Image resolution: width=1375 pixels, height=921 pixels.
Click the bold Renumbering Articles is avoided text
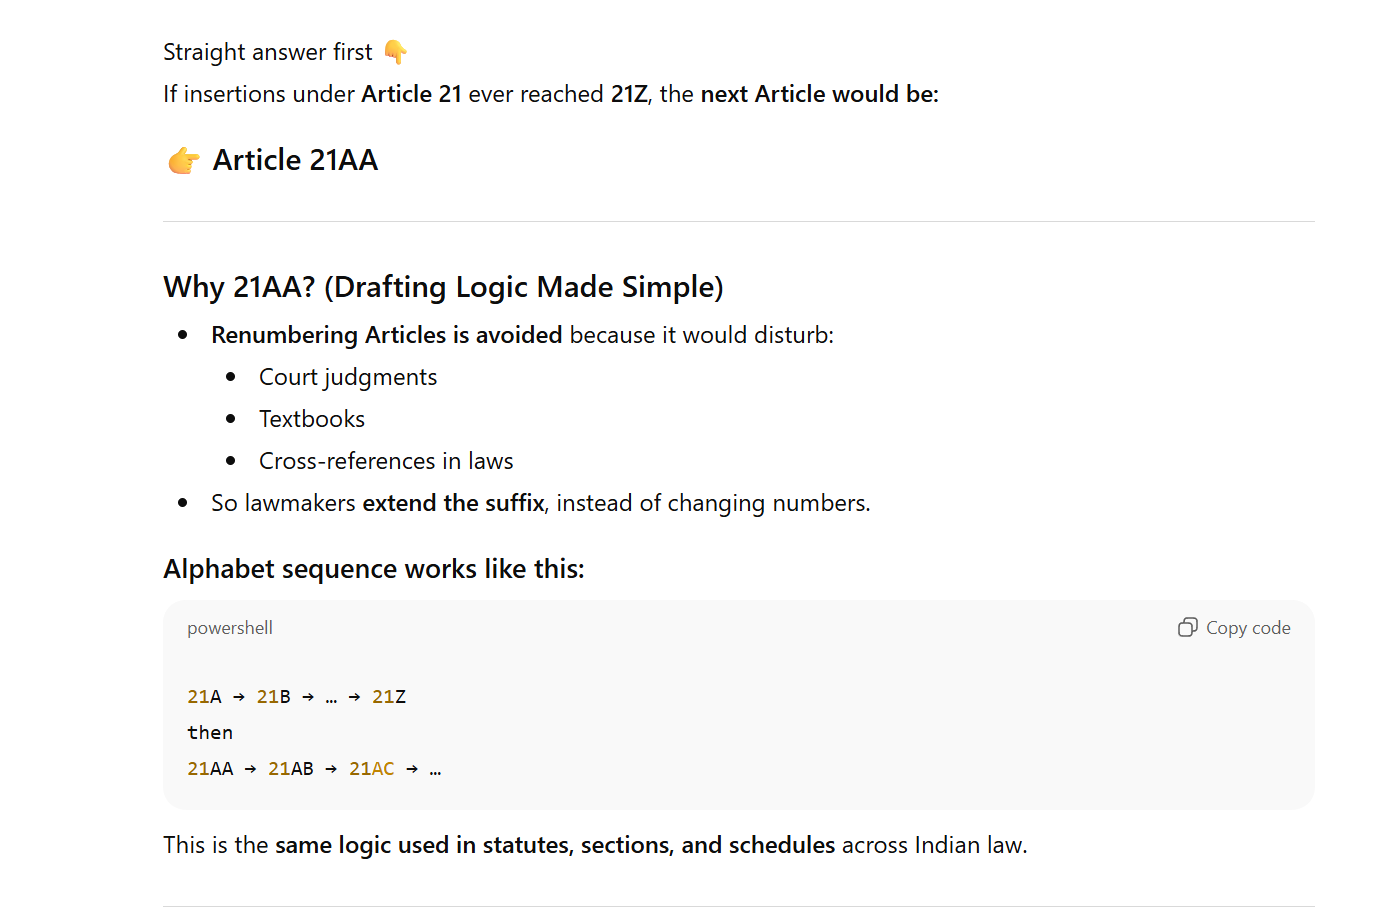(386, 335)
